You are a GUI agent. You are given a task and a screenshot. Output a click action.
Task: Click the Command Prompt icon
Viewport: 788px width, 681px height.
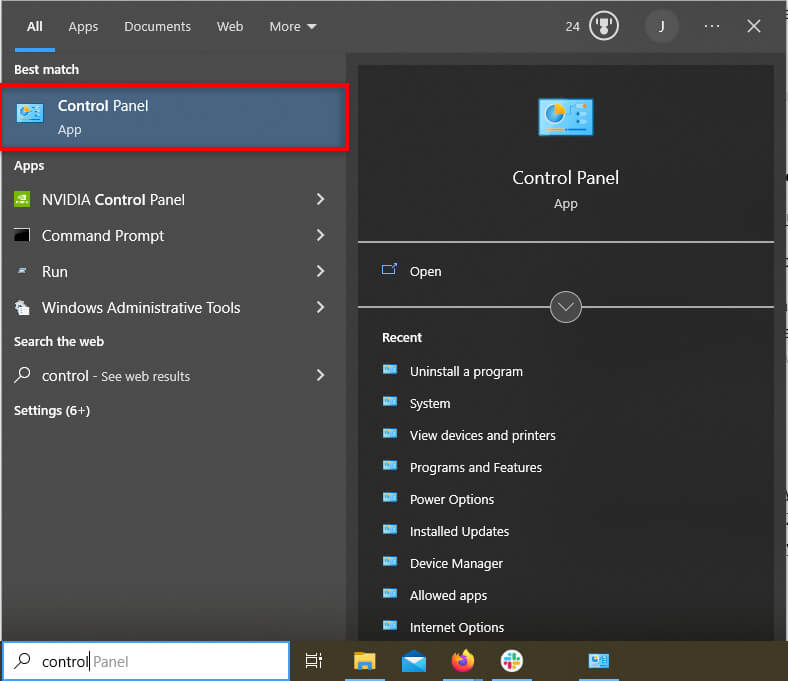click(22, 236)
